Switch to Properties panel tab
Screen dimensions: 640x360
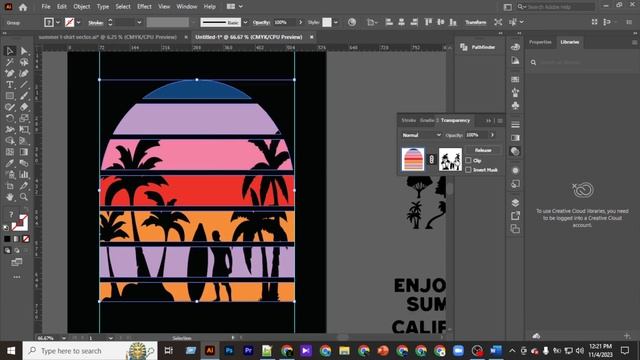pyautogui.click(x=540, y=42)
